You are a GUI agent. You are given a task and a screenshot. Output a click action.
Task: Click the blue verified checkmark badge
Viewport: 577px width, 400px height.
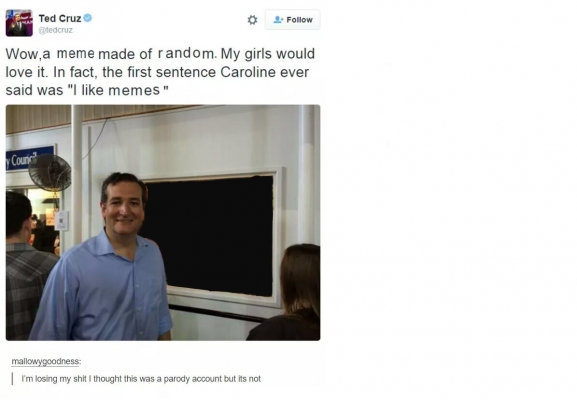(88, 17)
